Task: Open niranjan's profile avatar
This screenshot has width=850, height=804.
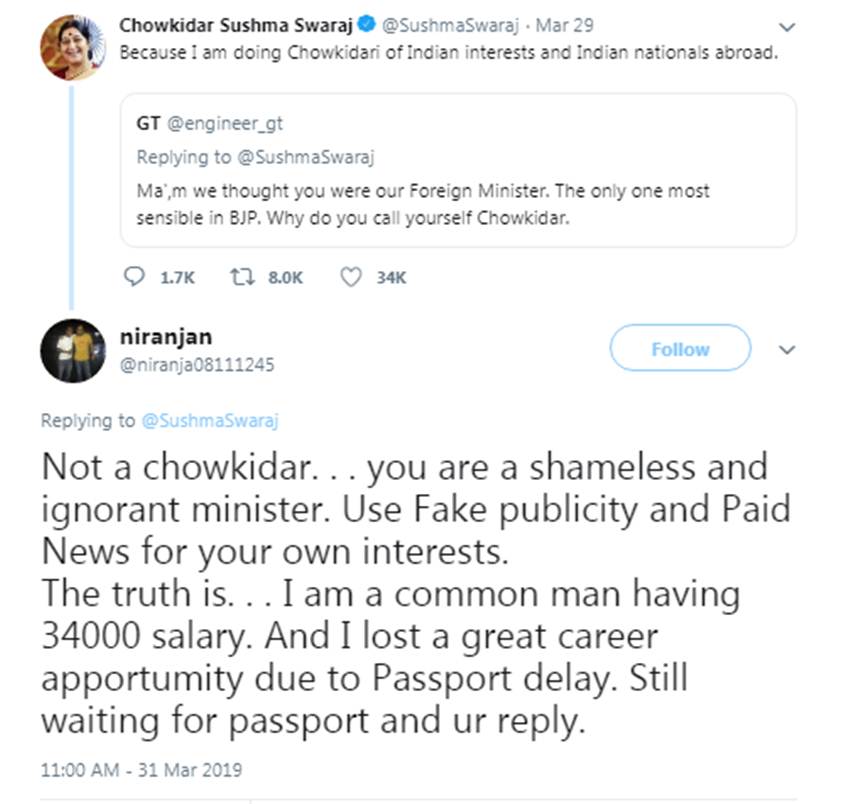Action: pyautogui.click(x=73, y=351)
